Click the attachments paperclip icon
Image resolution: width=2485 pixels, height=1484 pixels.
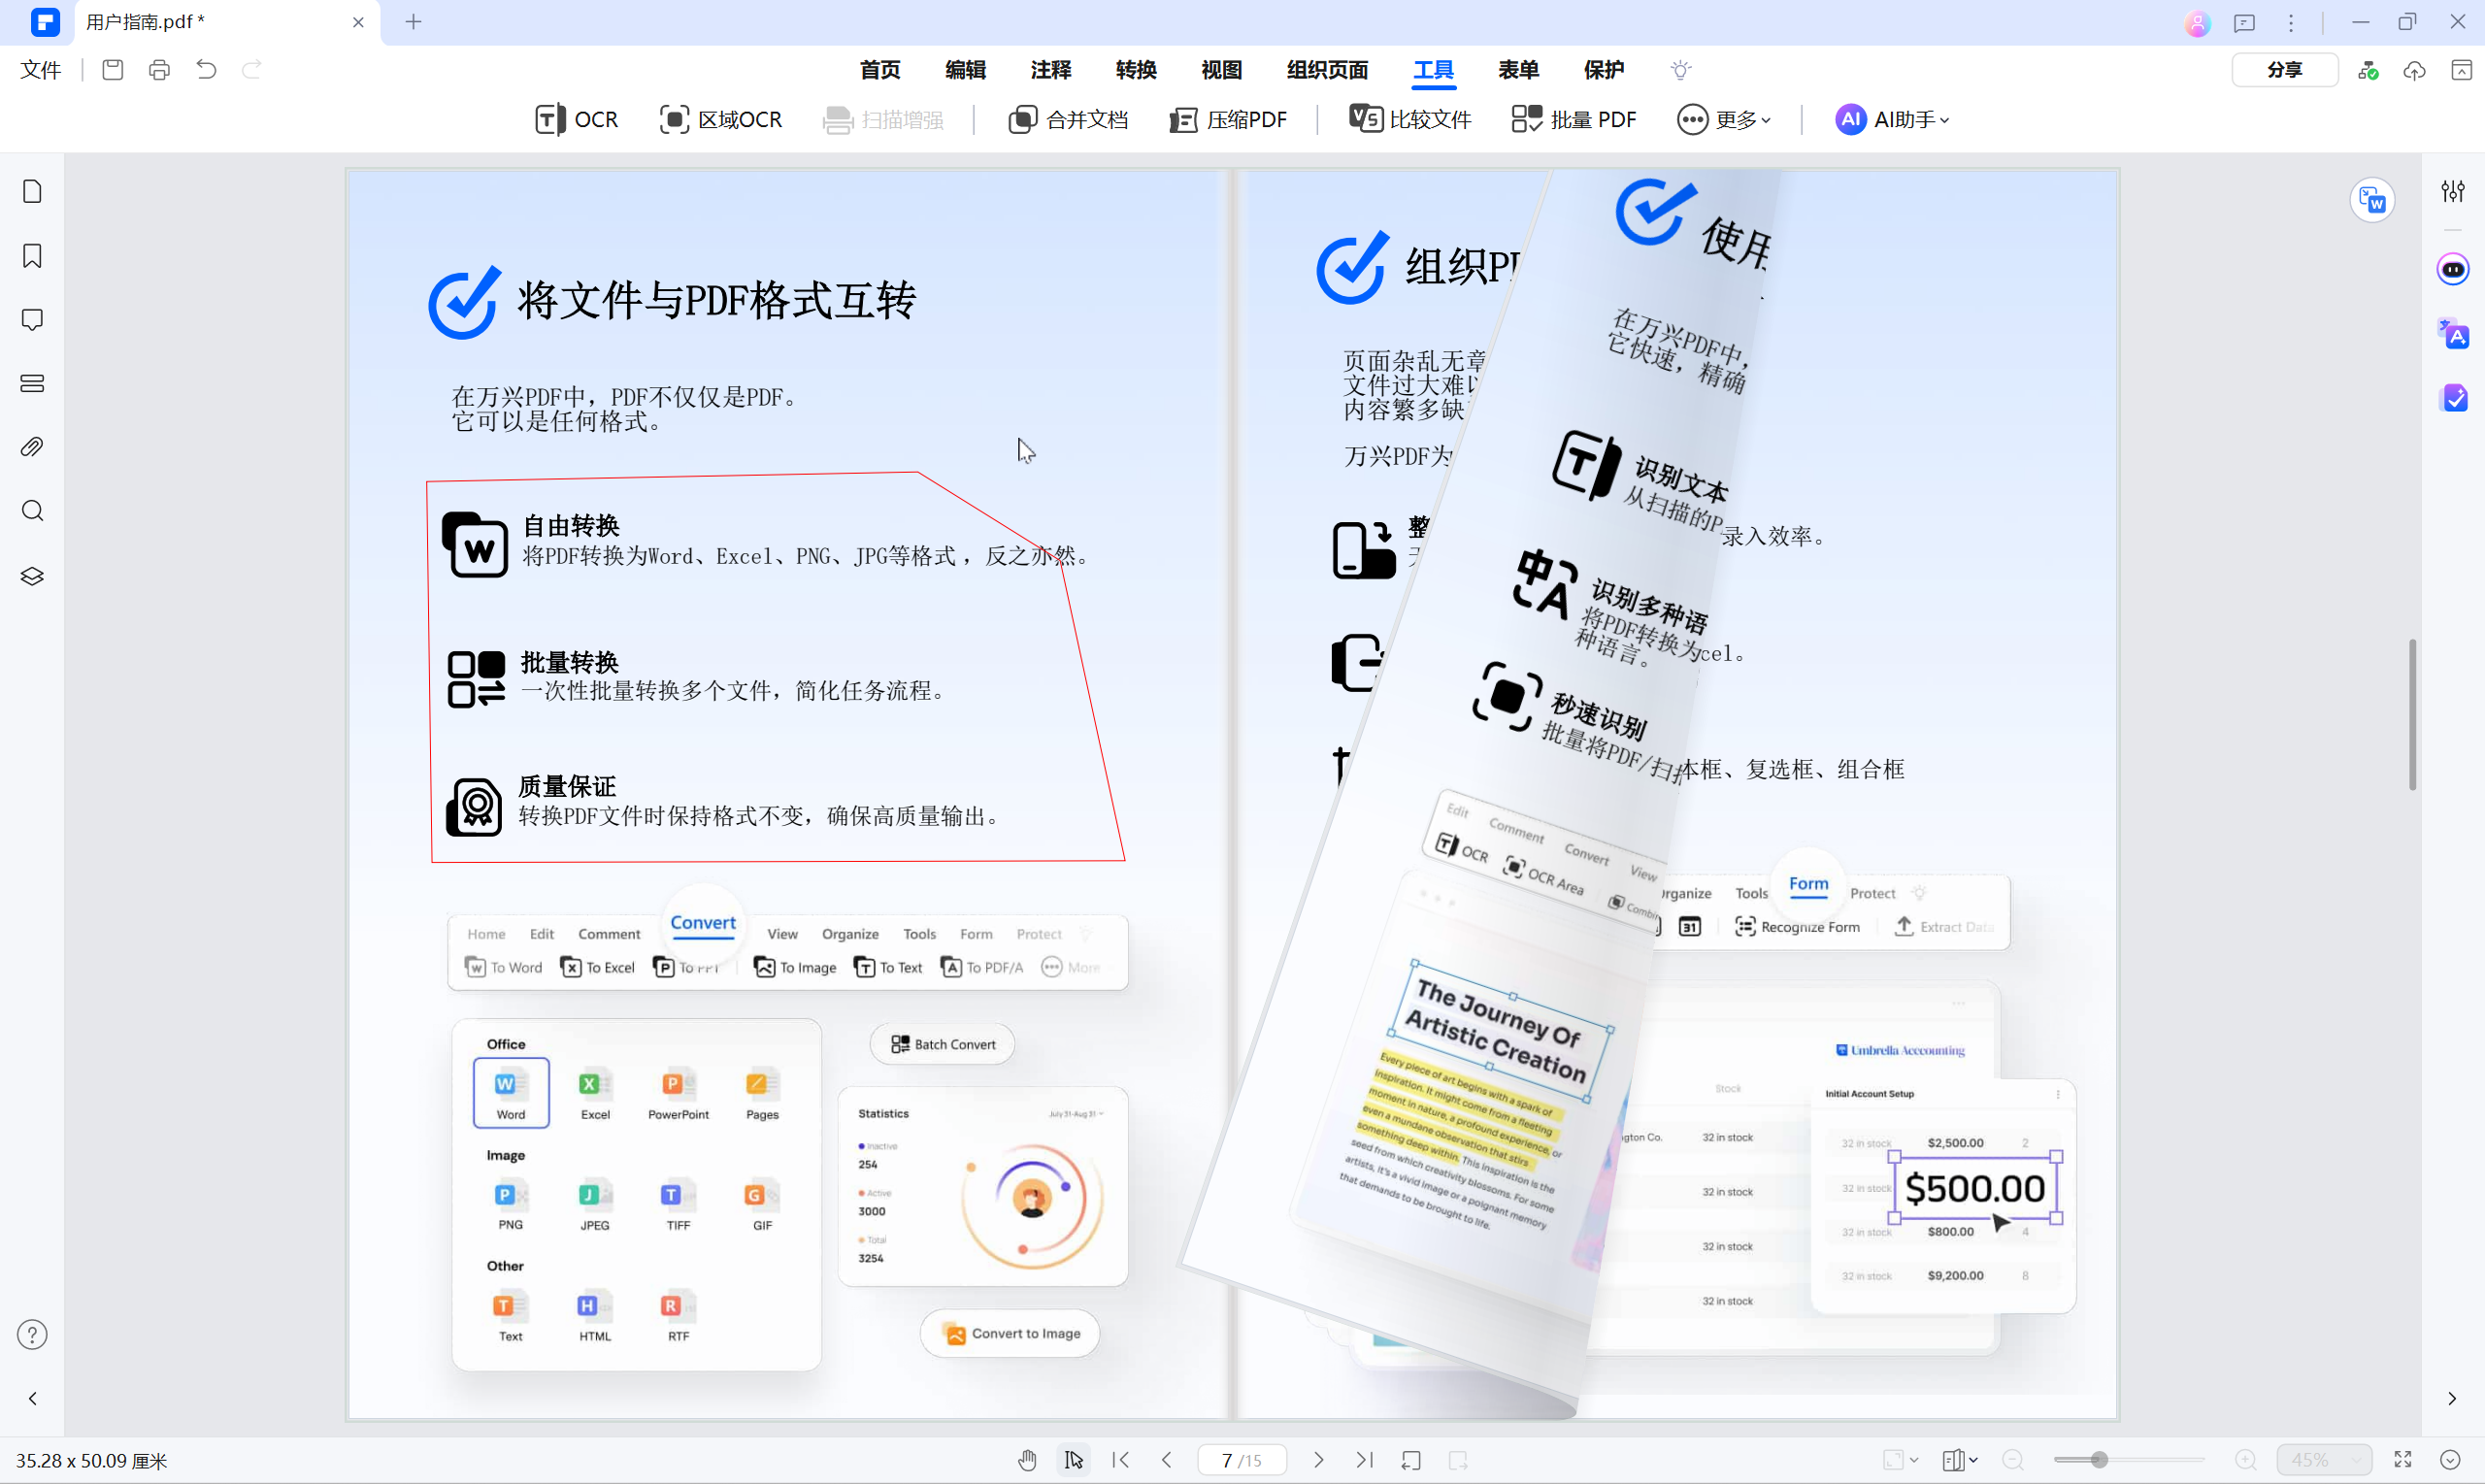32,447
